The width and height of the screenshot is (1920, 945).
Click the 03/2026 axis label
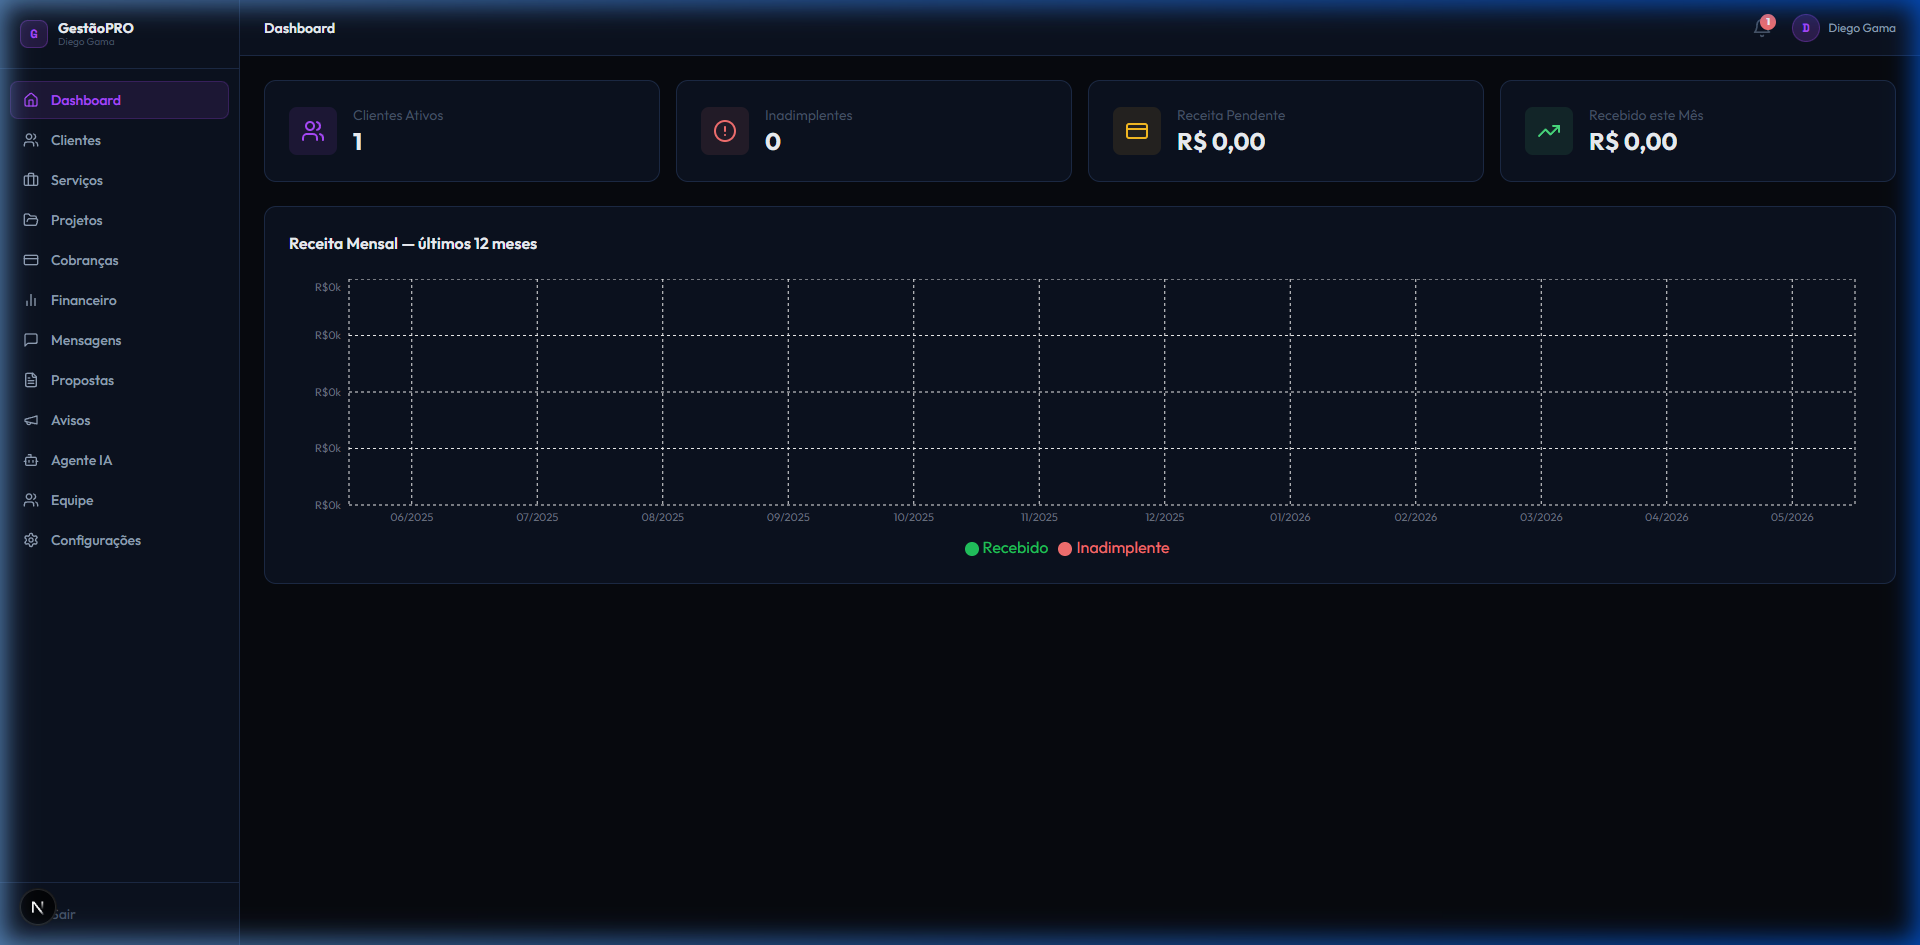pyautogui.click(x=1541, y=517)
